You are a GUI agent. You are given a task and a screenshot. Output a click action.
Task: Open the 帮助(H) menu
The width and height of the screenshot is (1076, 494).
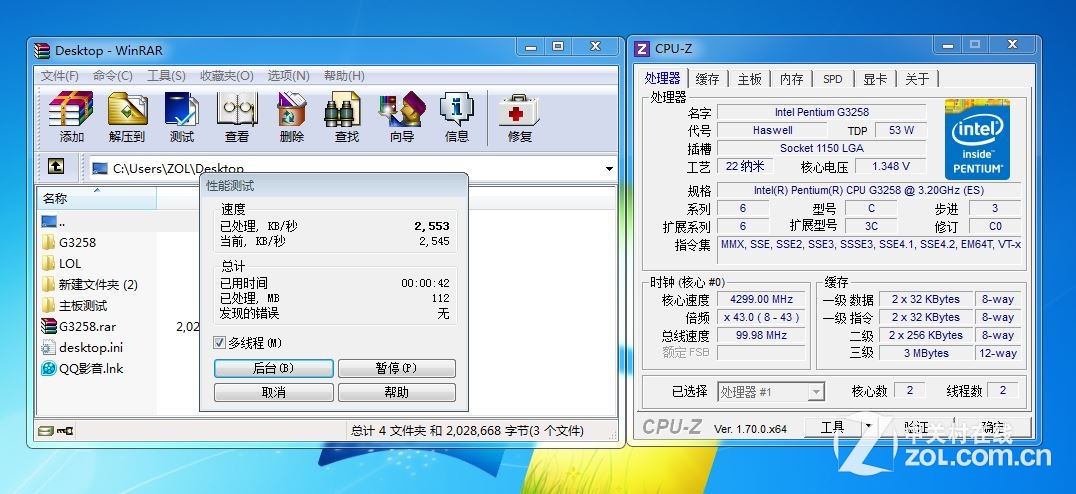point(344,75)
